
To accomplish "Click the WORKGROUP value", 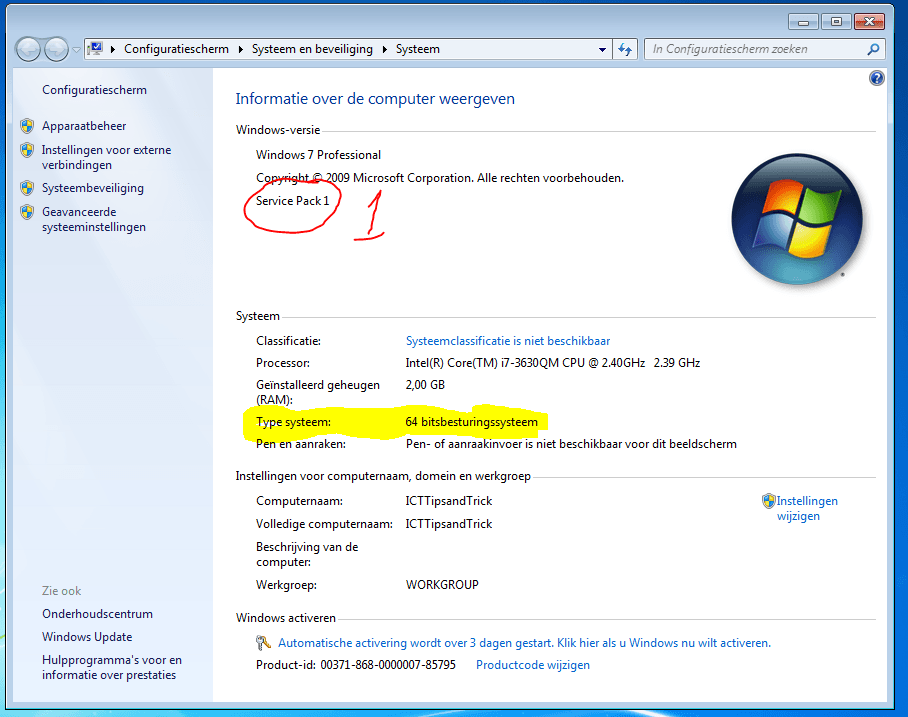I will click(442, 585).
